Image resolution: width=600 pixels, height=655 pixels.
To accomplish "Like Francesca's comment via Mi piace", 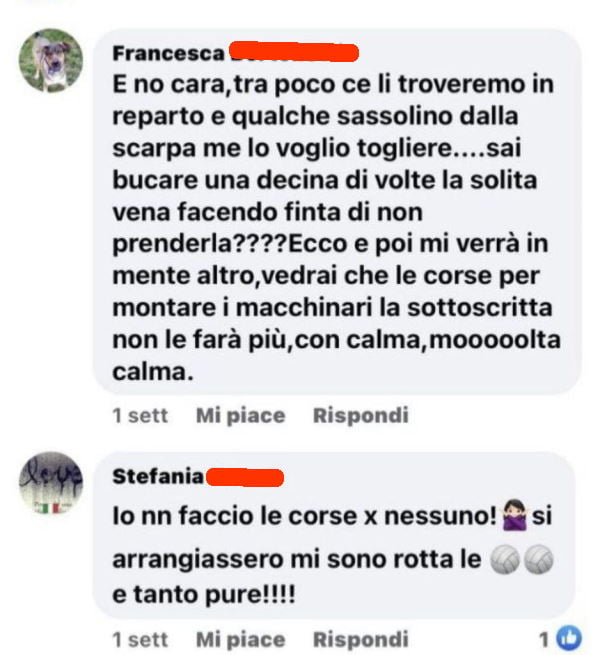I will point(241,415).
